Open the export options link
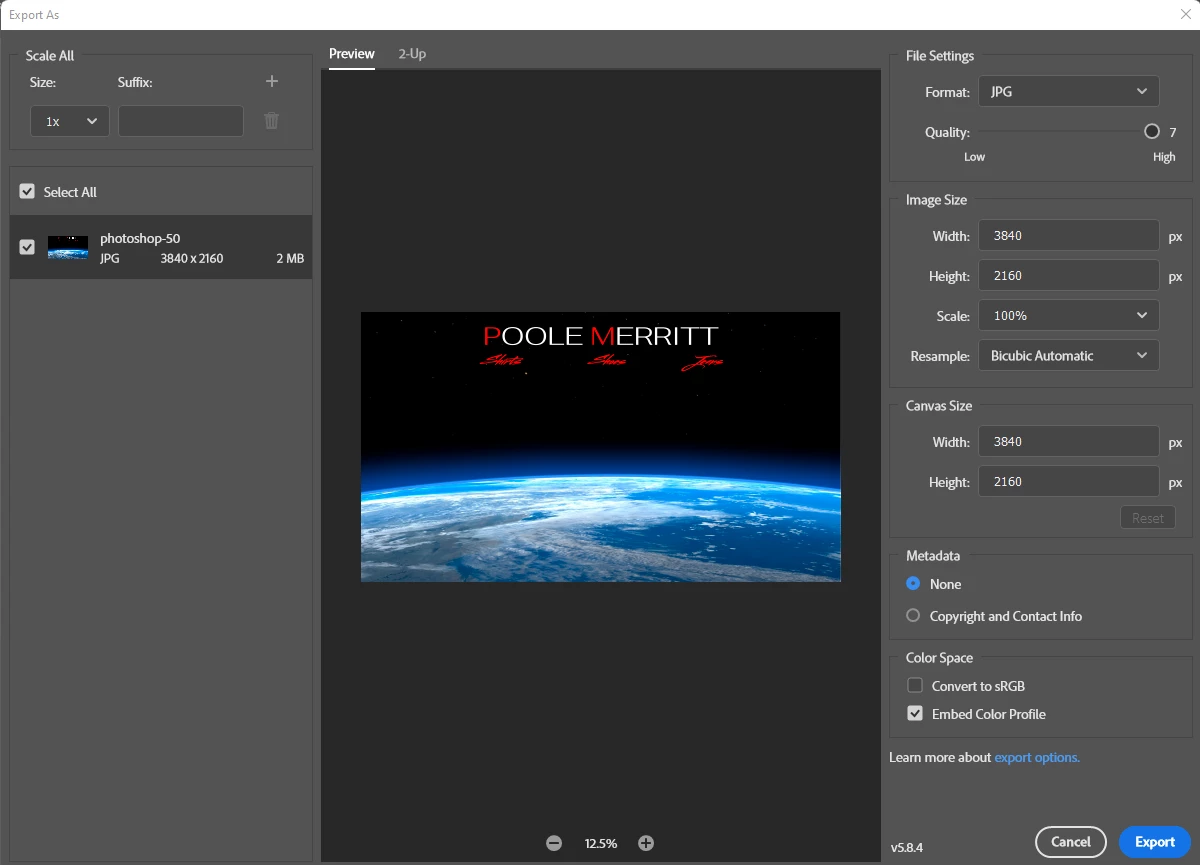The height and width of the screenshot is (865, 1200). (x=1037, y=757)
